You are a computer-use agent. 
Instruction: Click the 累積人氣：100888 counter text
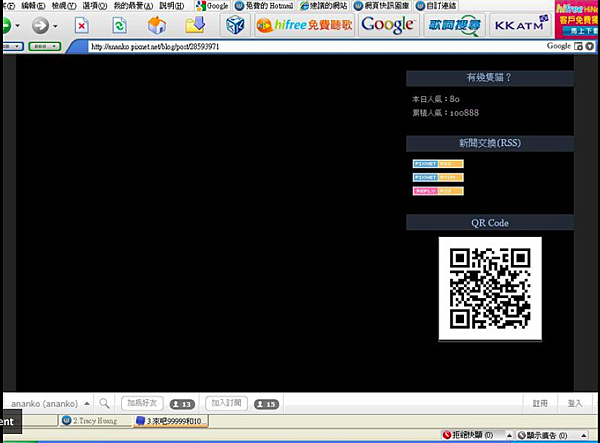(x=445, y=113)
